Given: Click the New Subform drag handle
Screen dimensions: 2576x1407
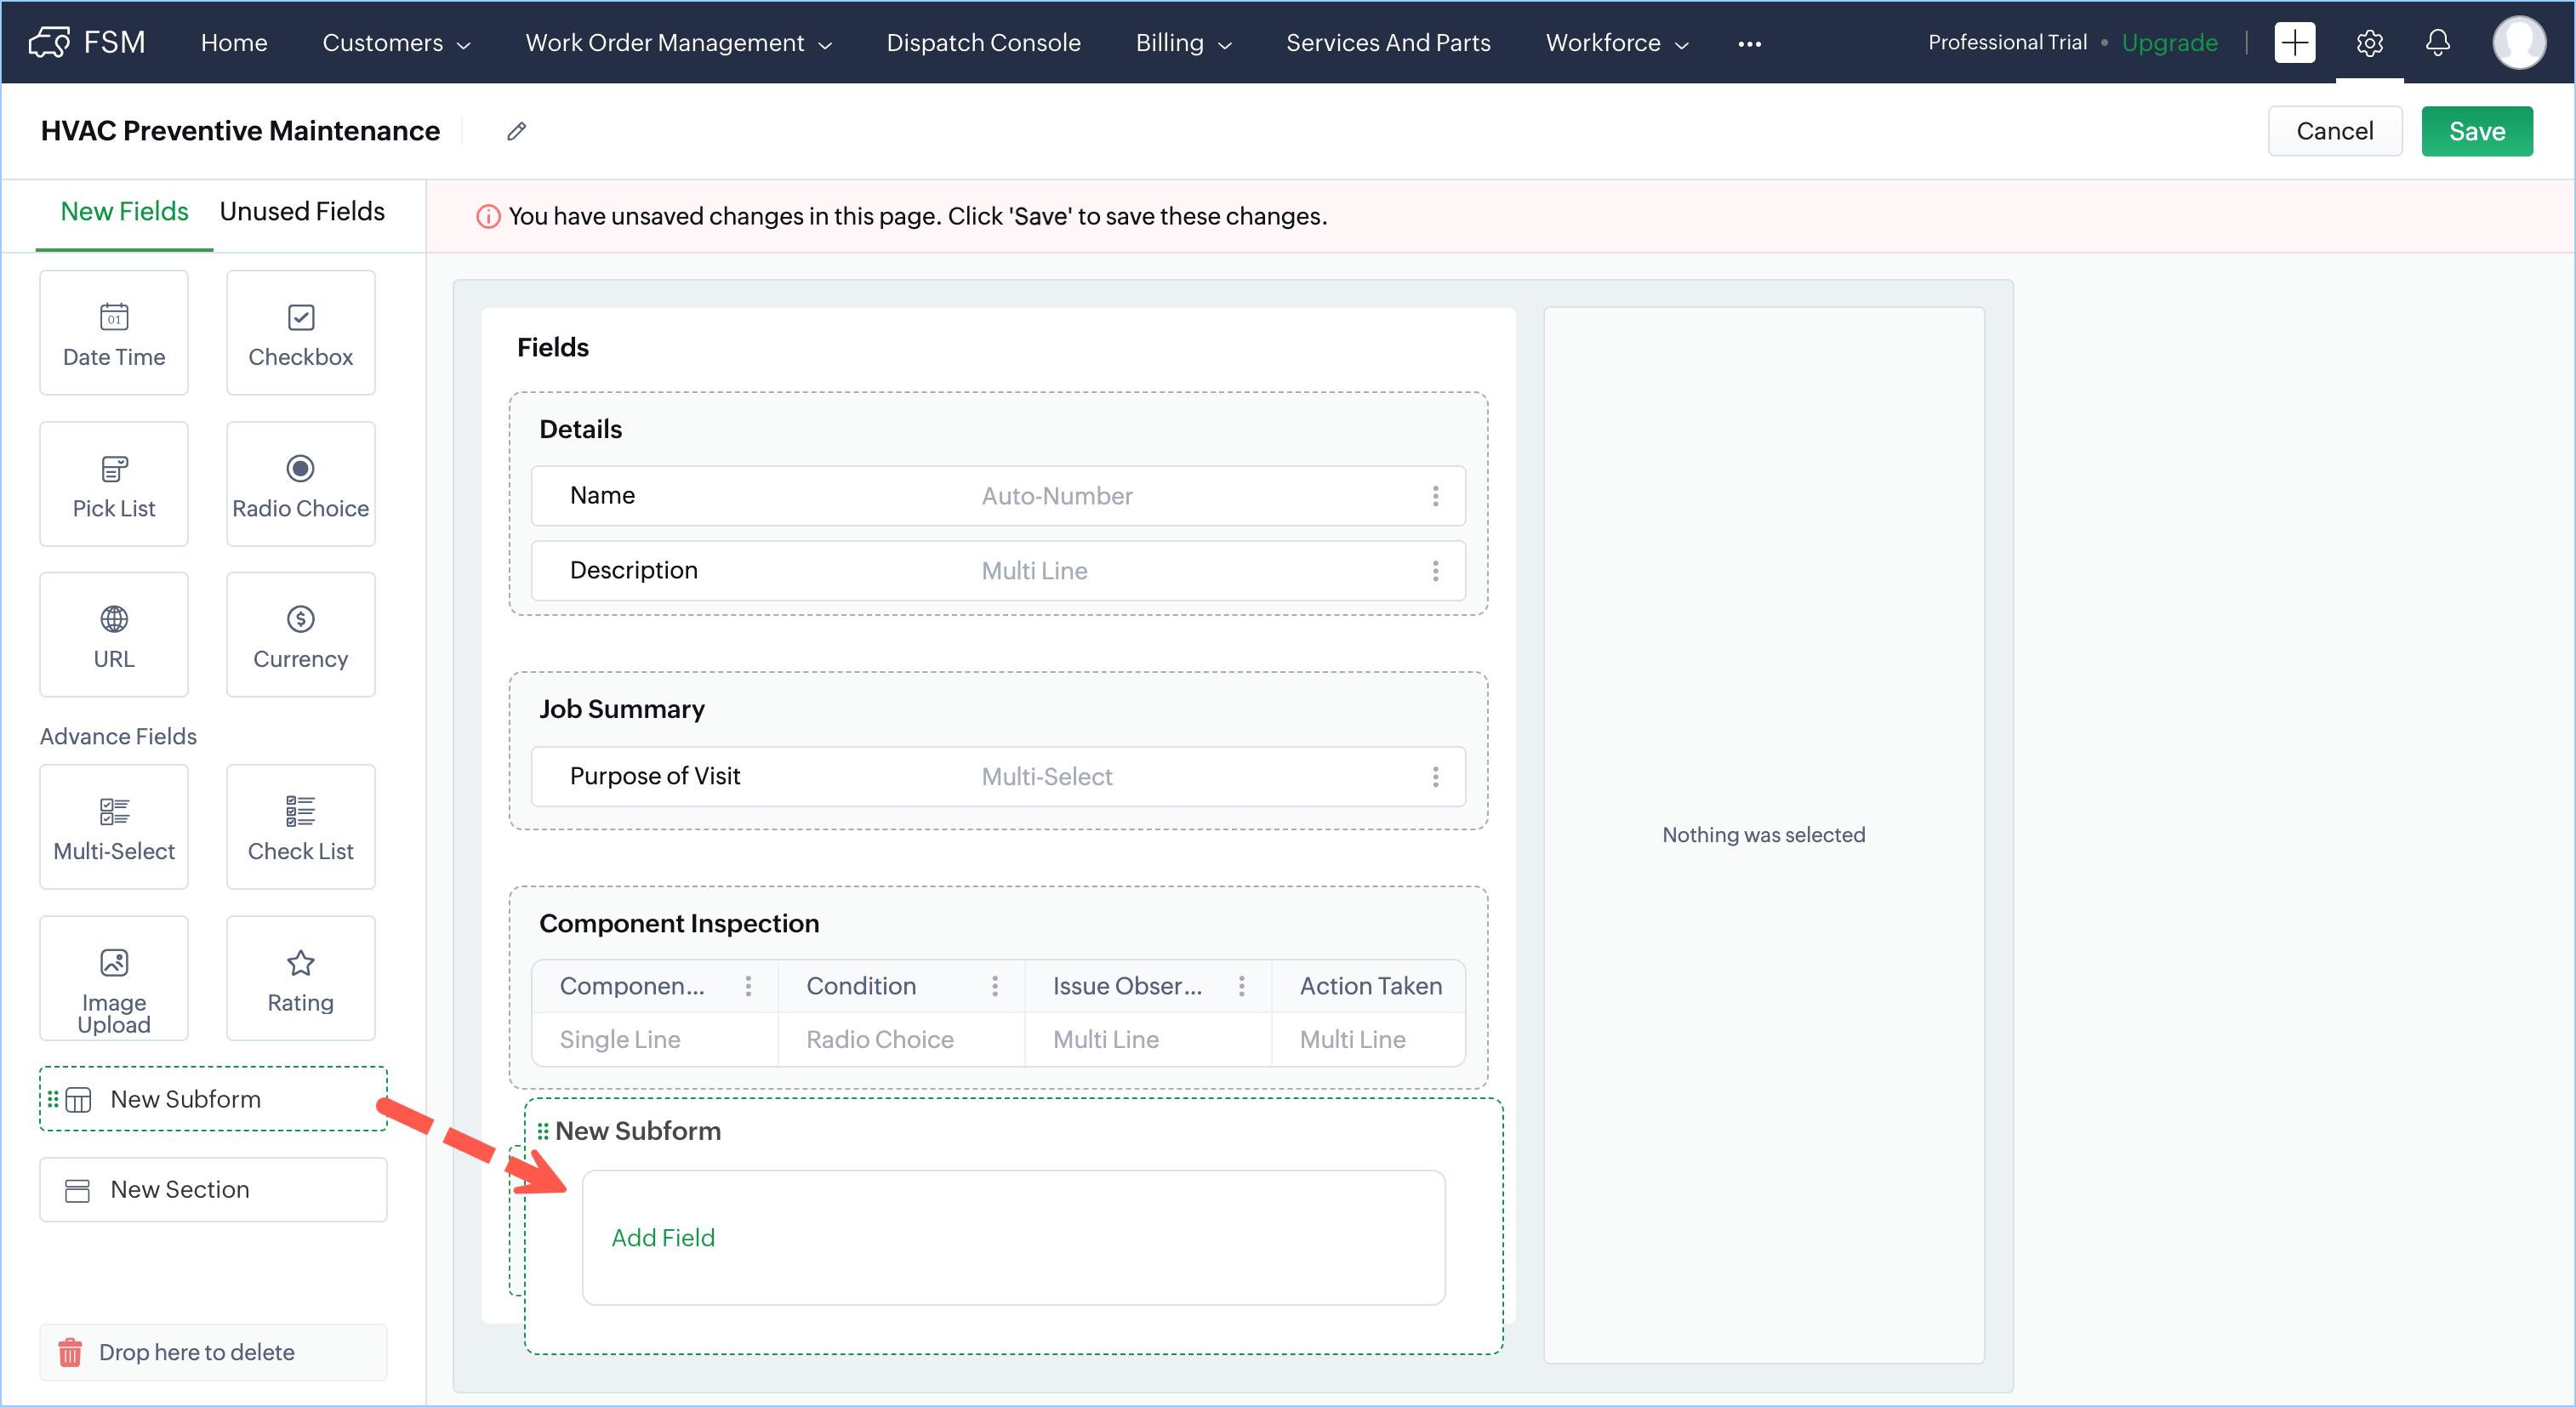Looking at the screenshot, I should point(543,1131).
